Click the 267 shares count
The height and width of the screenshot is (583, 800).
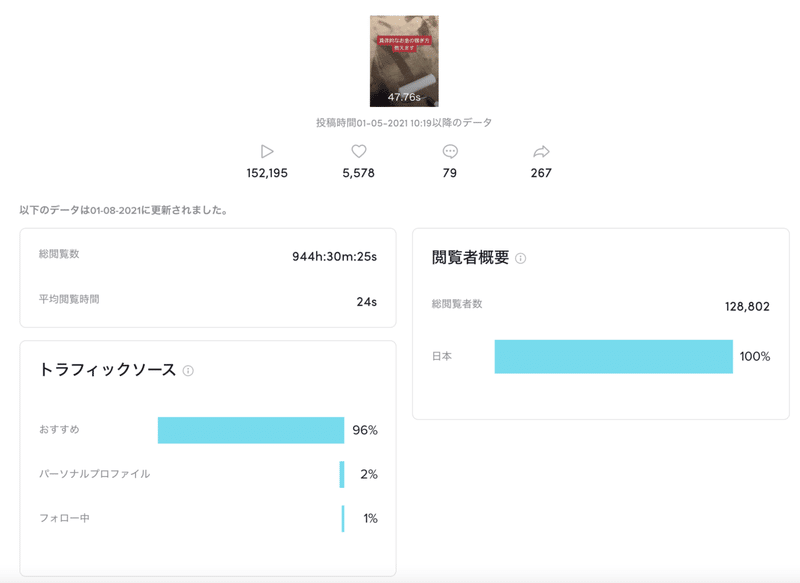[541, 173]
